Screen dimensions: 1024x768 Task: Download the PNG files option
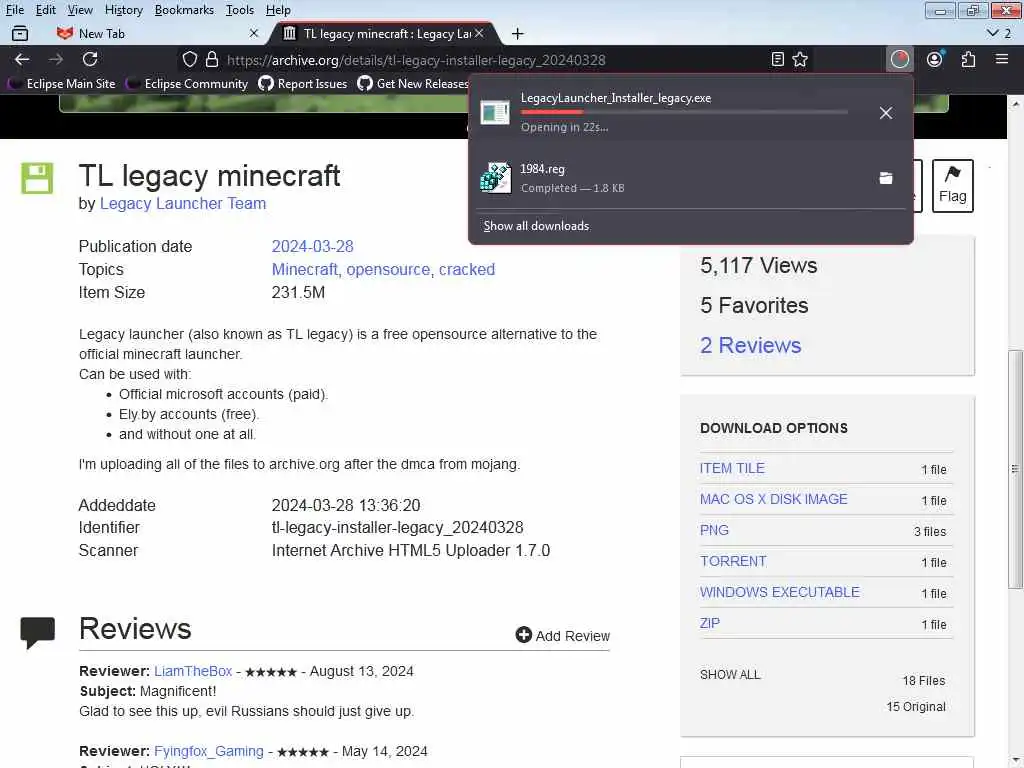(714, 530)
